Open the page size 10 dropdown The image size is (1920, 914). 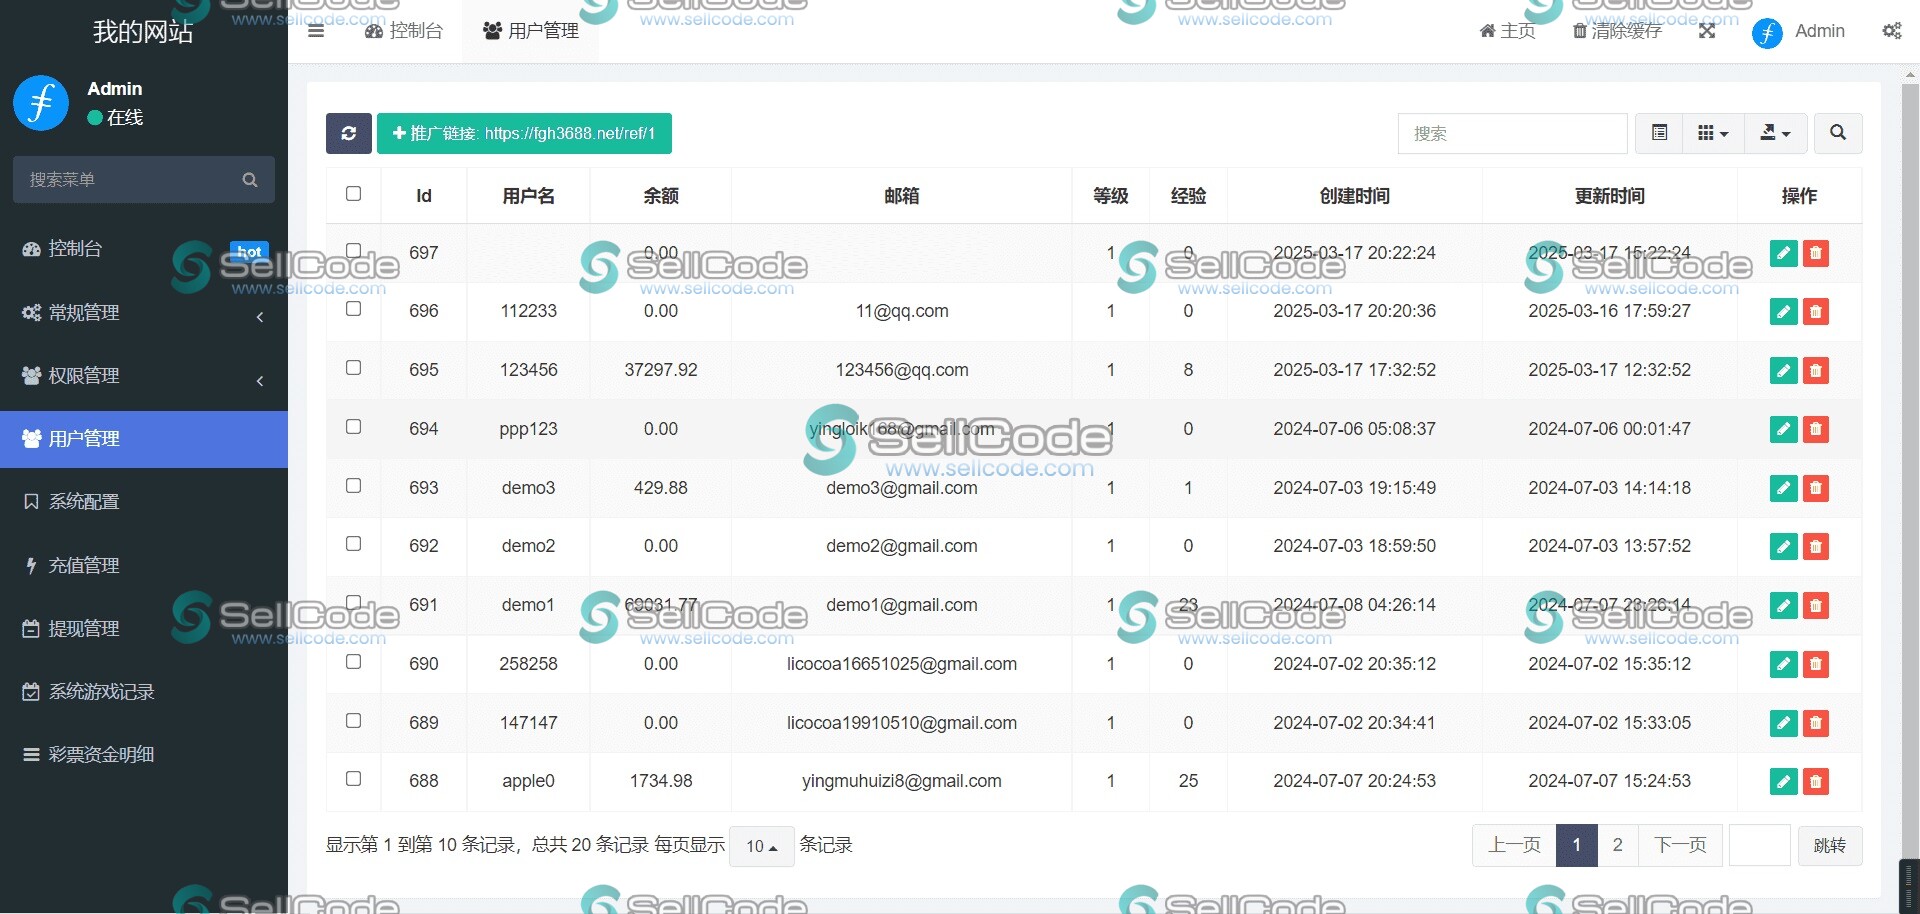click(x=761, y=846)
